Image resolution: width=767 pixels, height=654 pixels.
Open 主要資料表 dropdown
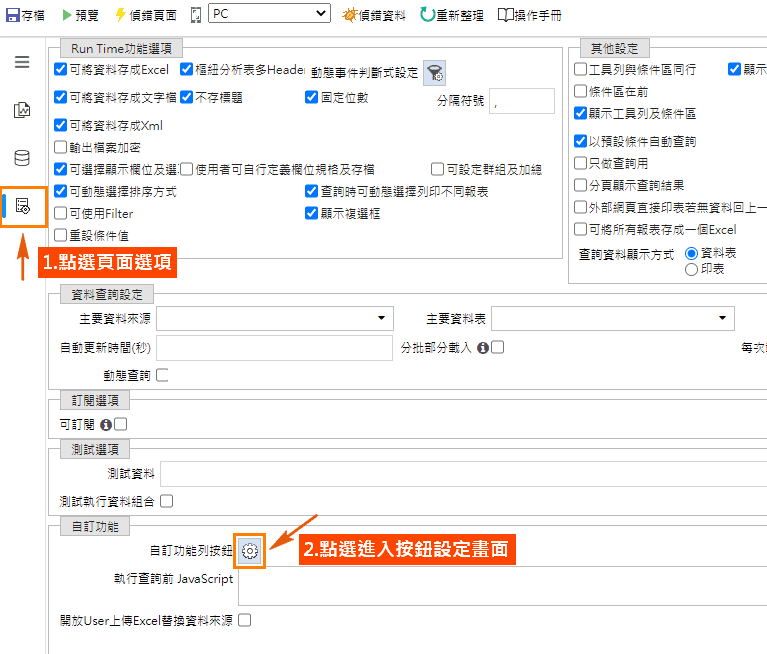(613, 318)
